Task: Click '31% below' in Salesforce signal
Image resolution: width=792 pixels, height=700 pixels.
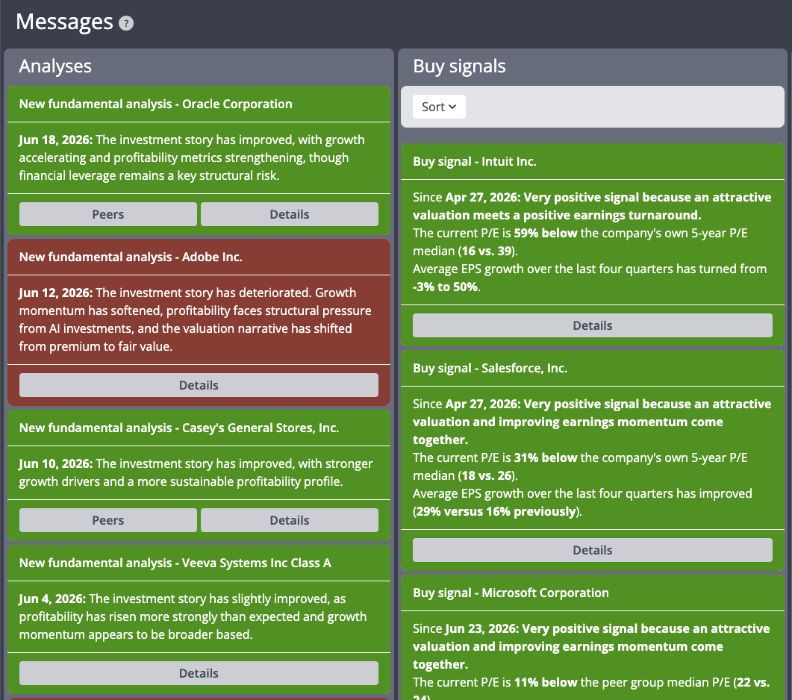Action: tap(546, 458)
